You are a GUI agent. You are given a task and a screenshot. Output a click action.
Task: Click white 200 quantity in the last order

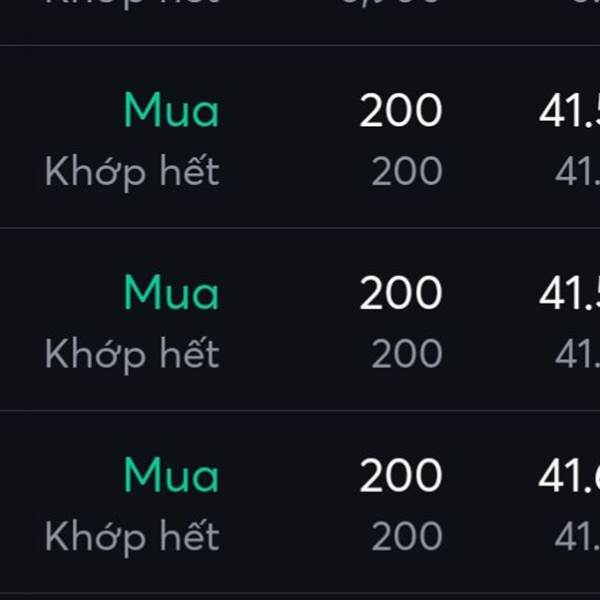(x=401, y=475)
